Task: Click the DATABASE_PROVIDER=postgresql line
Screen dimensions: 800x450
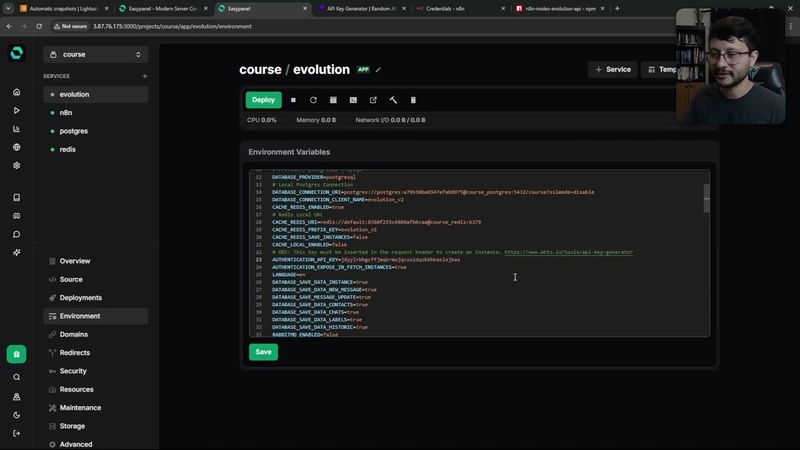Action: 314,177
